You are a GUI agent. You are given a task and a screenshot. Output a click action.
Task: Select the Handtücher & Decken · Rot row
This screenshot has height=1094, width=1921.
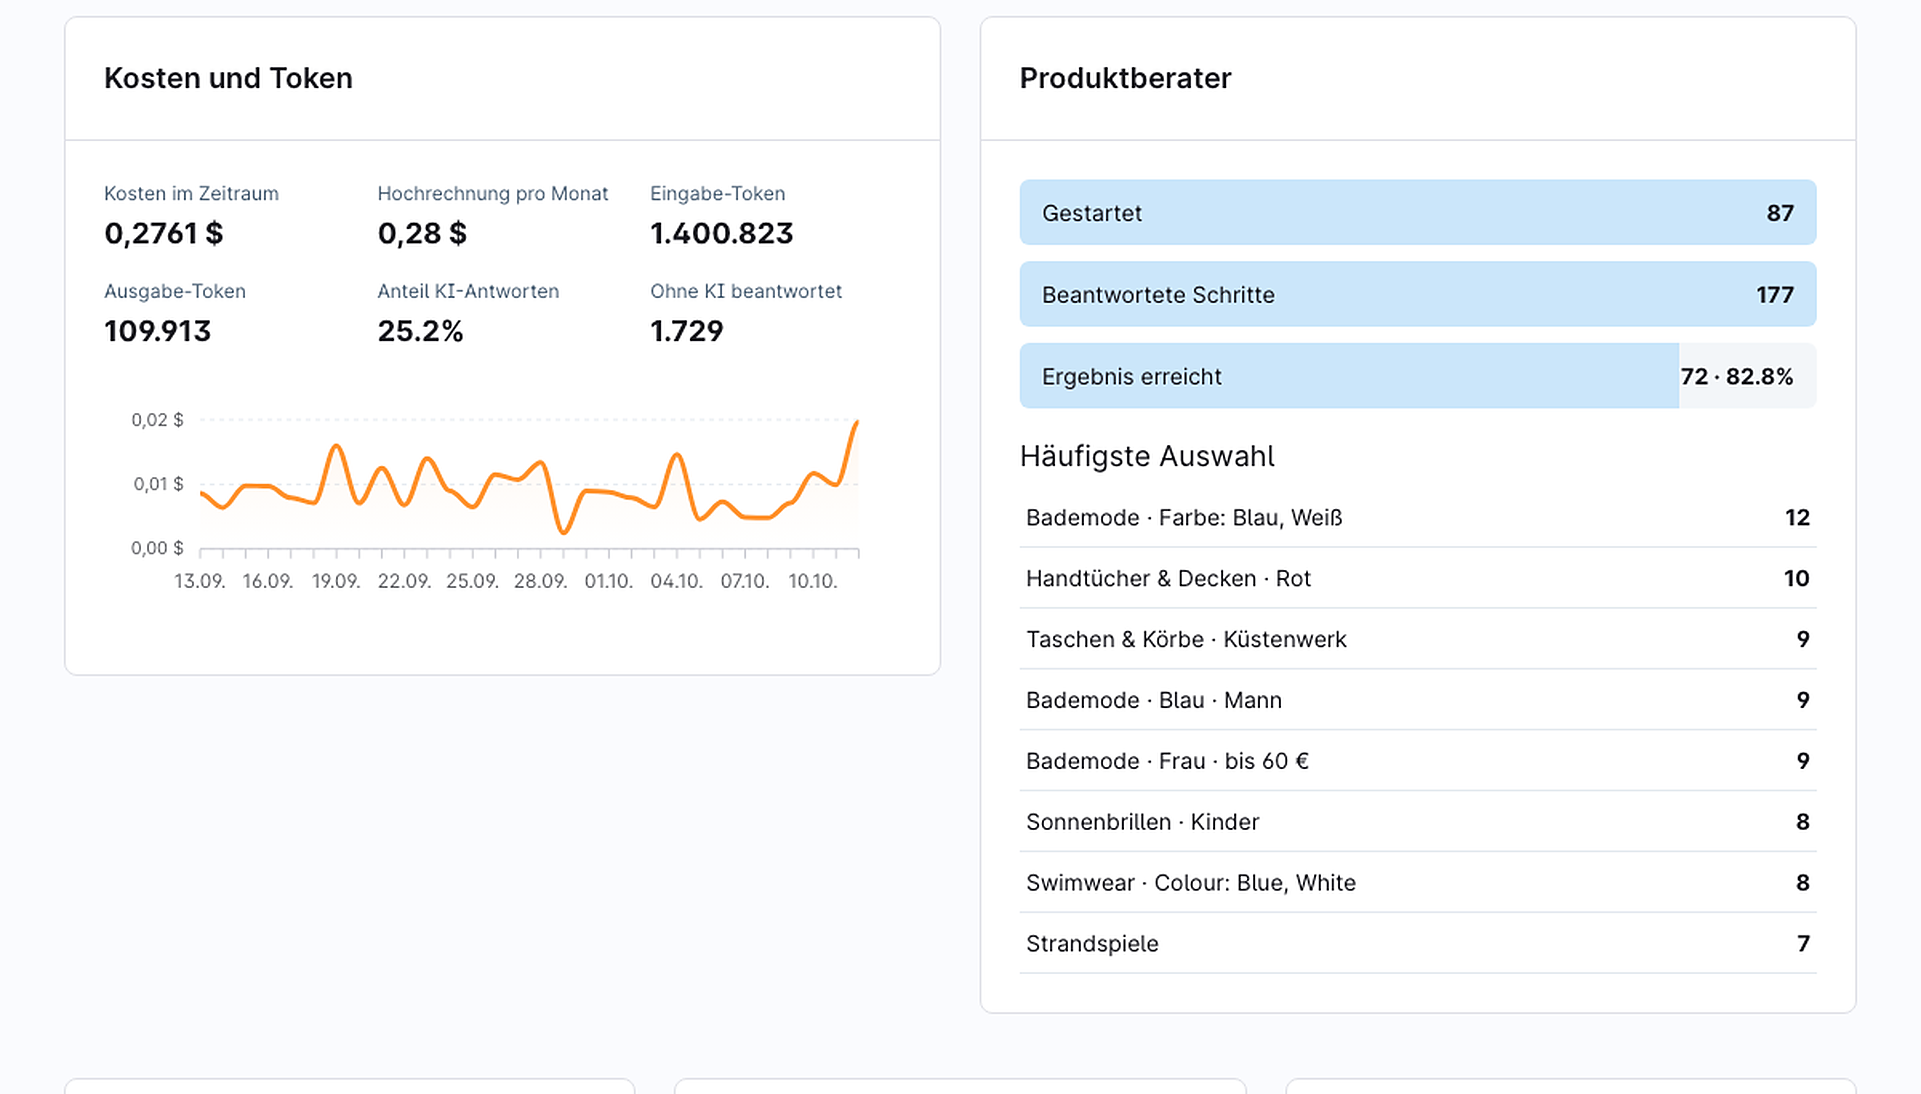1417,578
